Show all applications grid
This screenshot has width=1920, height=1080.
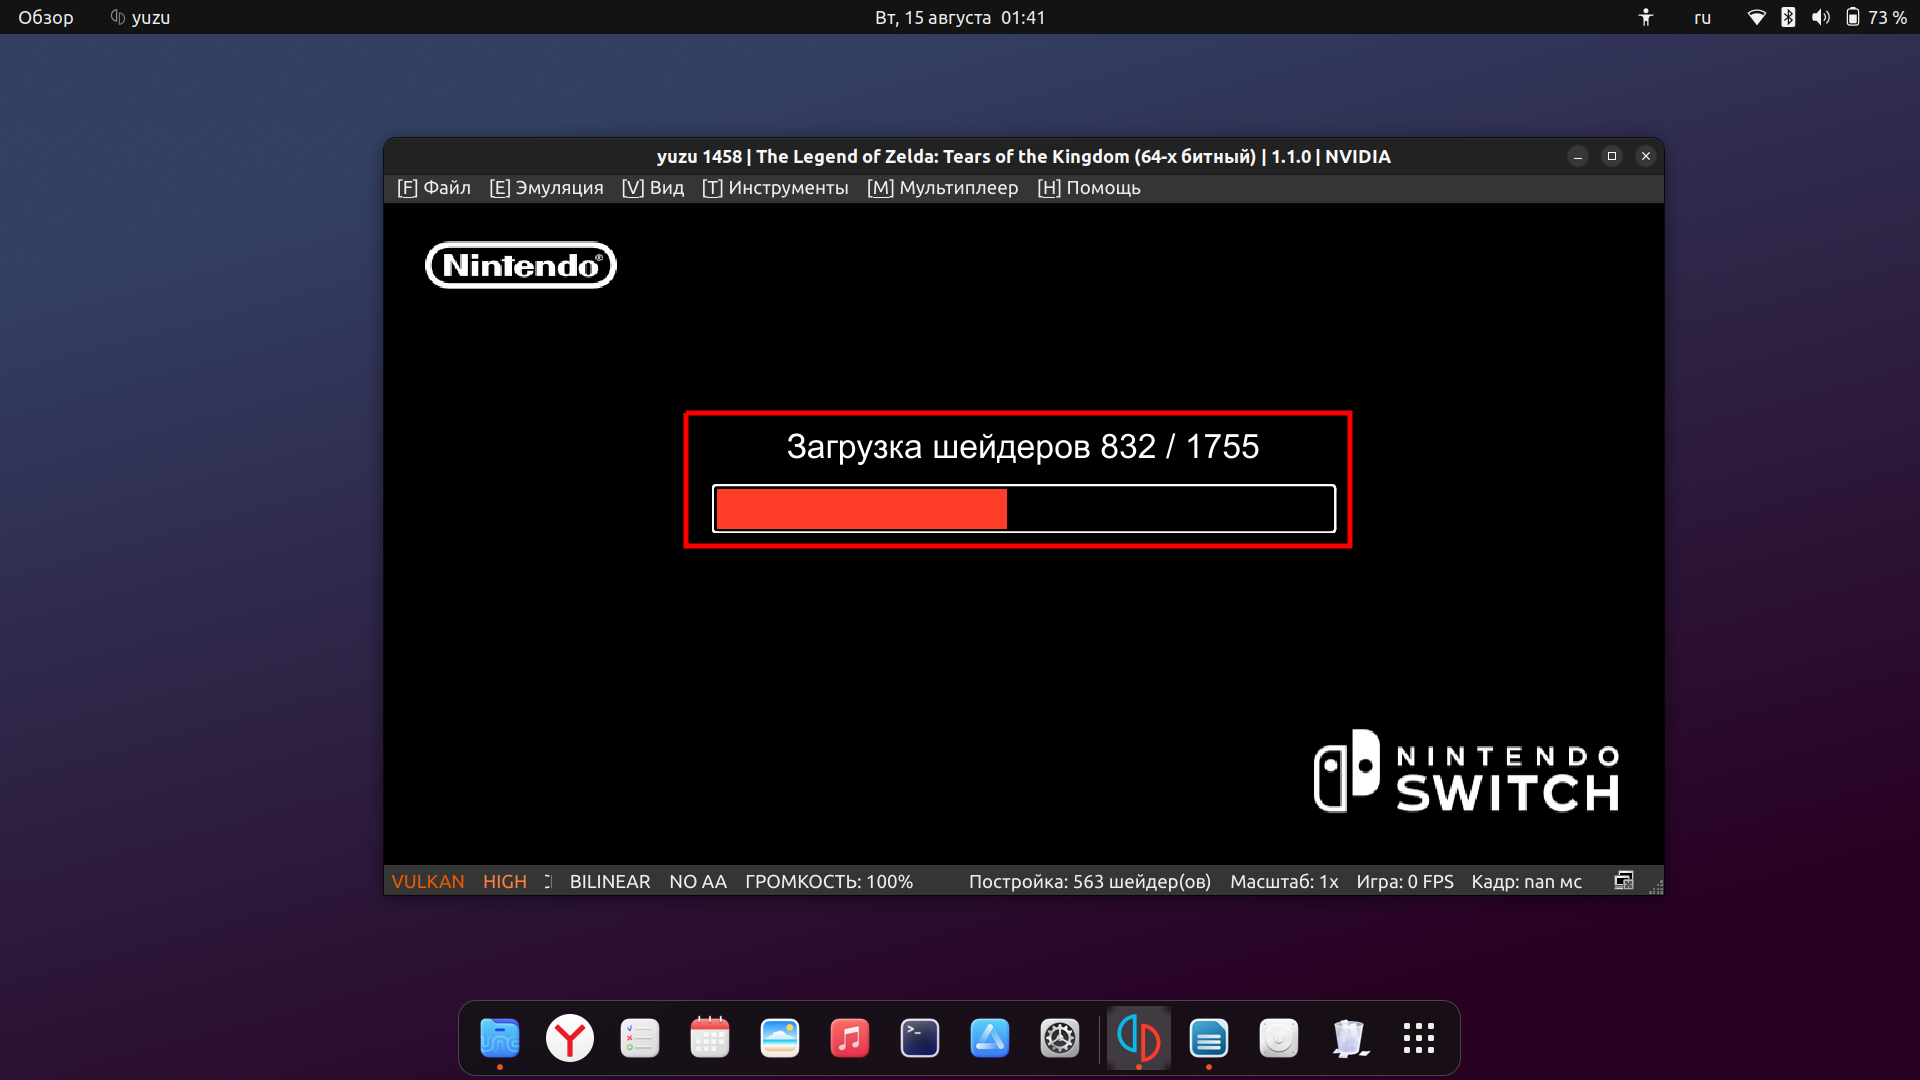1419,1038
